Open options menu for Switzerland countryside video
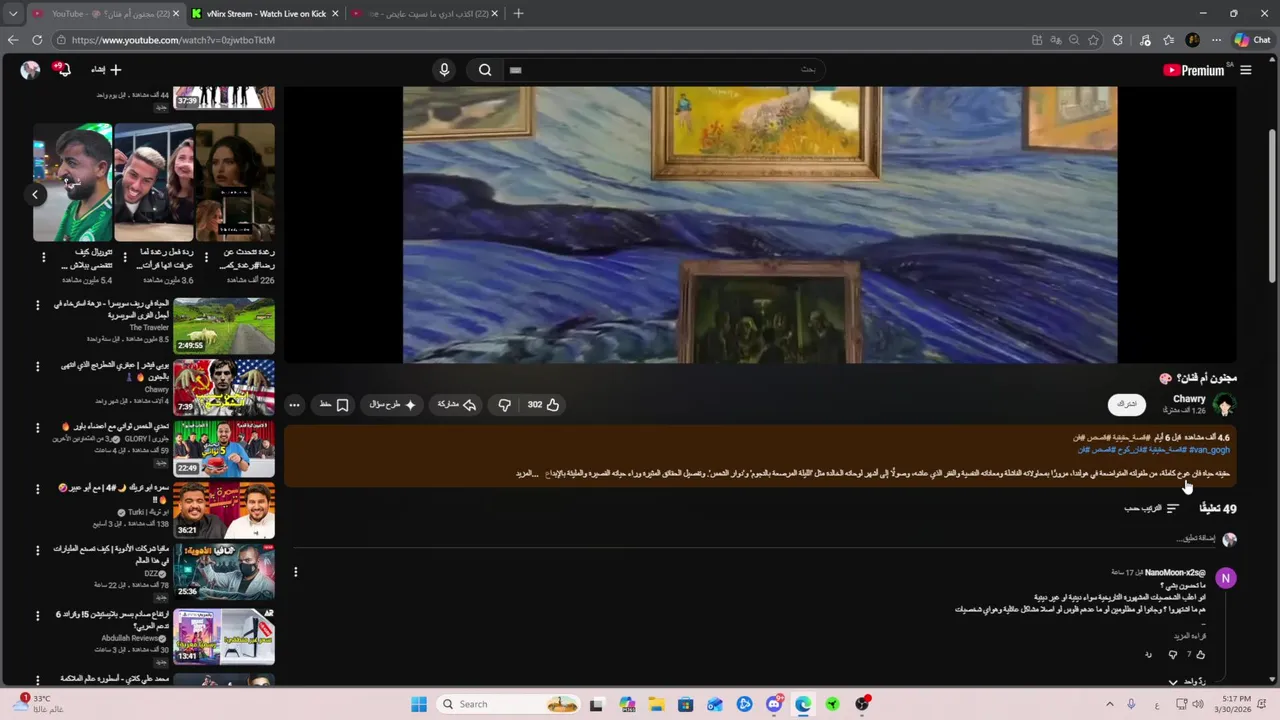Viewport: 1280px width, 720px height. tap(38, 305)
